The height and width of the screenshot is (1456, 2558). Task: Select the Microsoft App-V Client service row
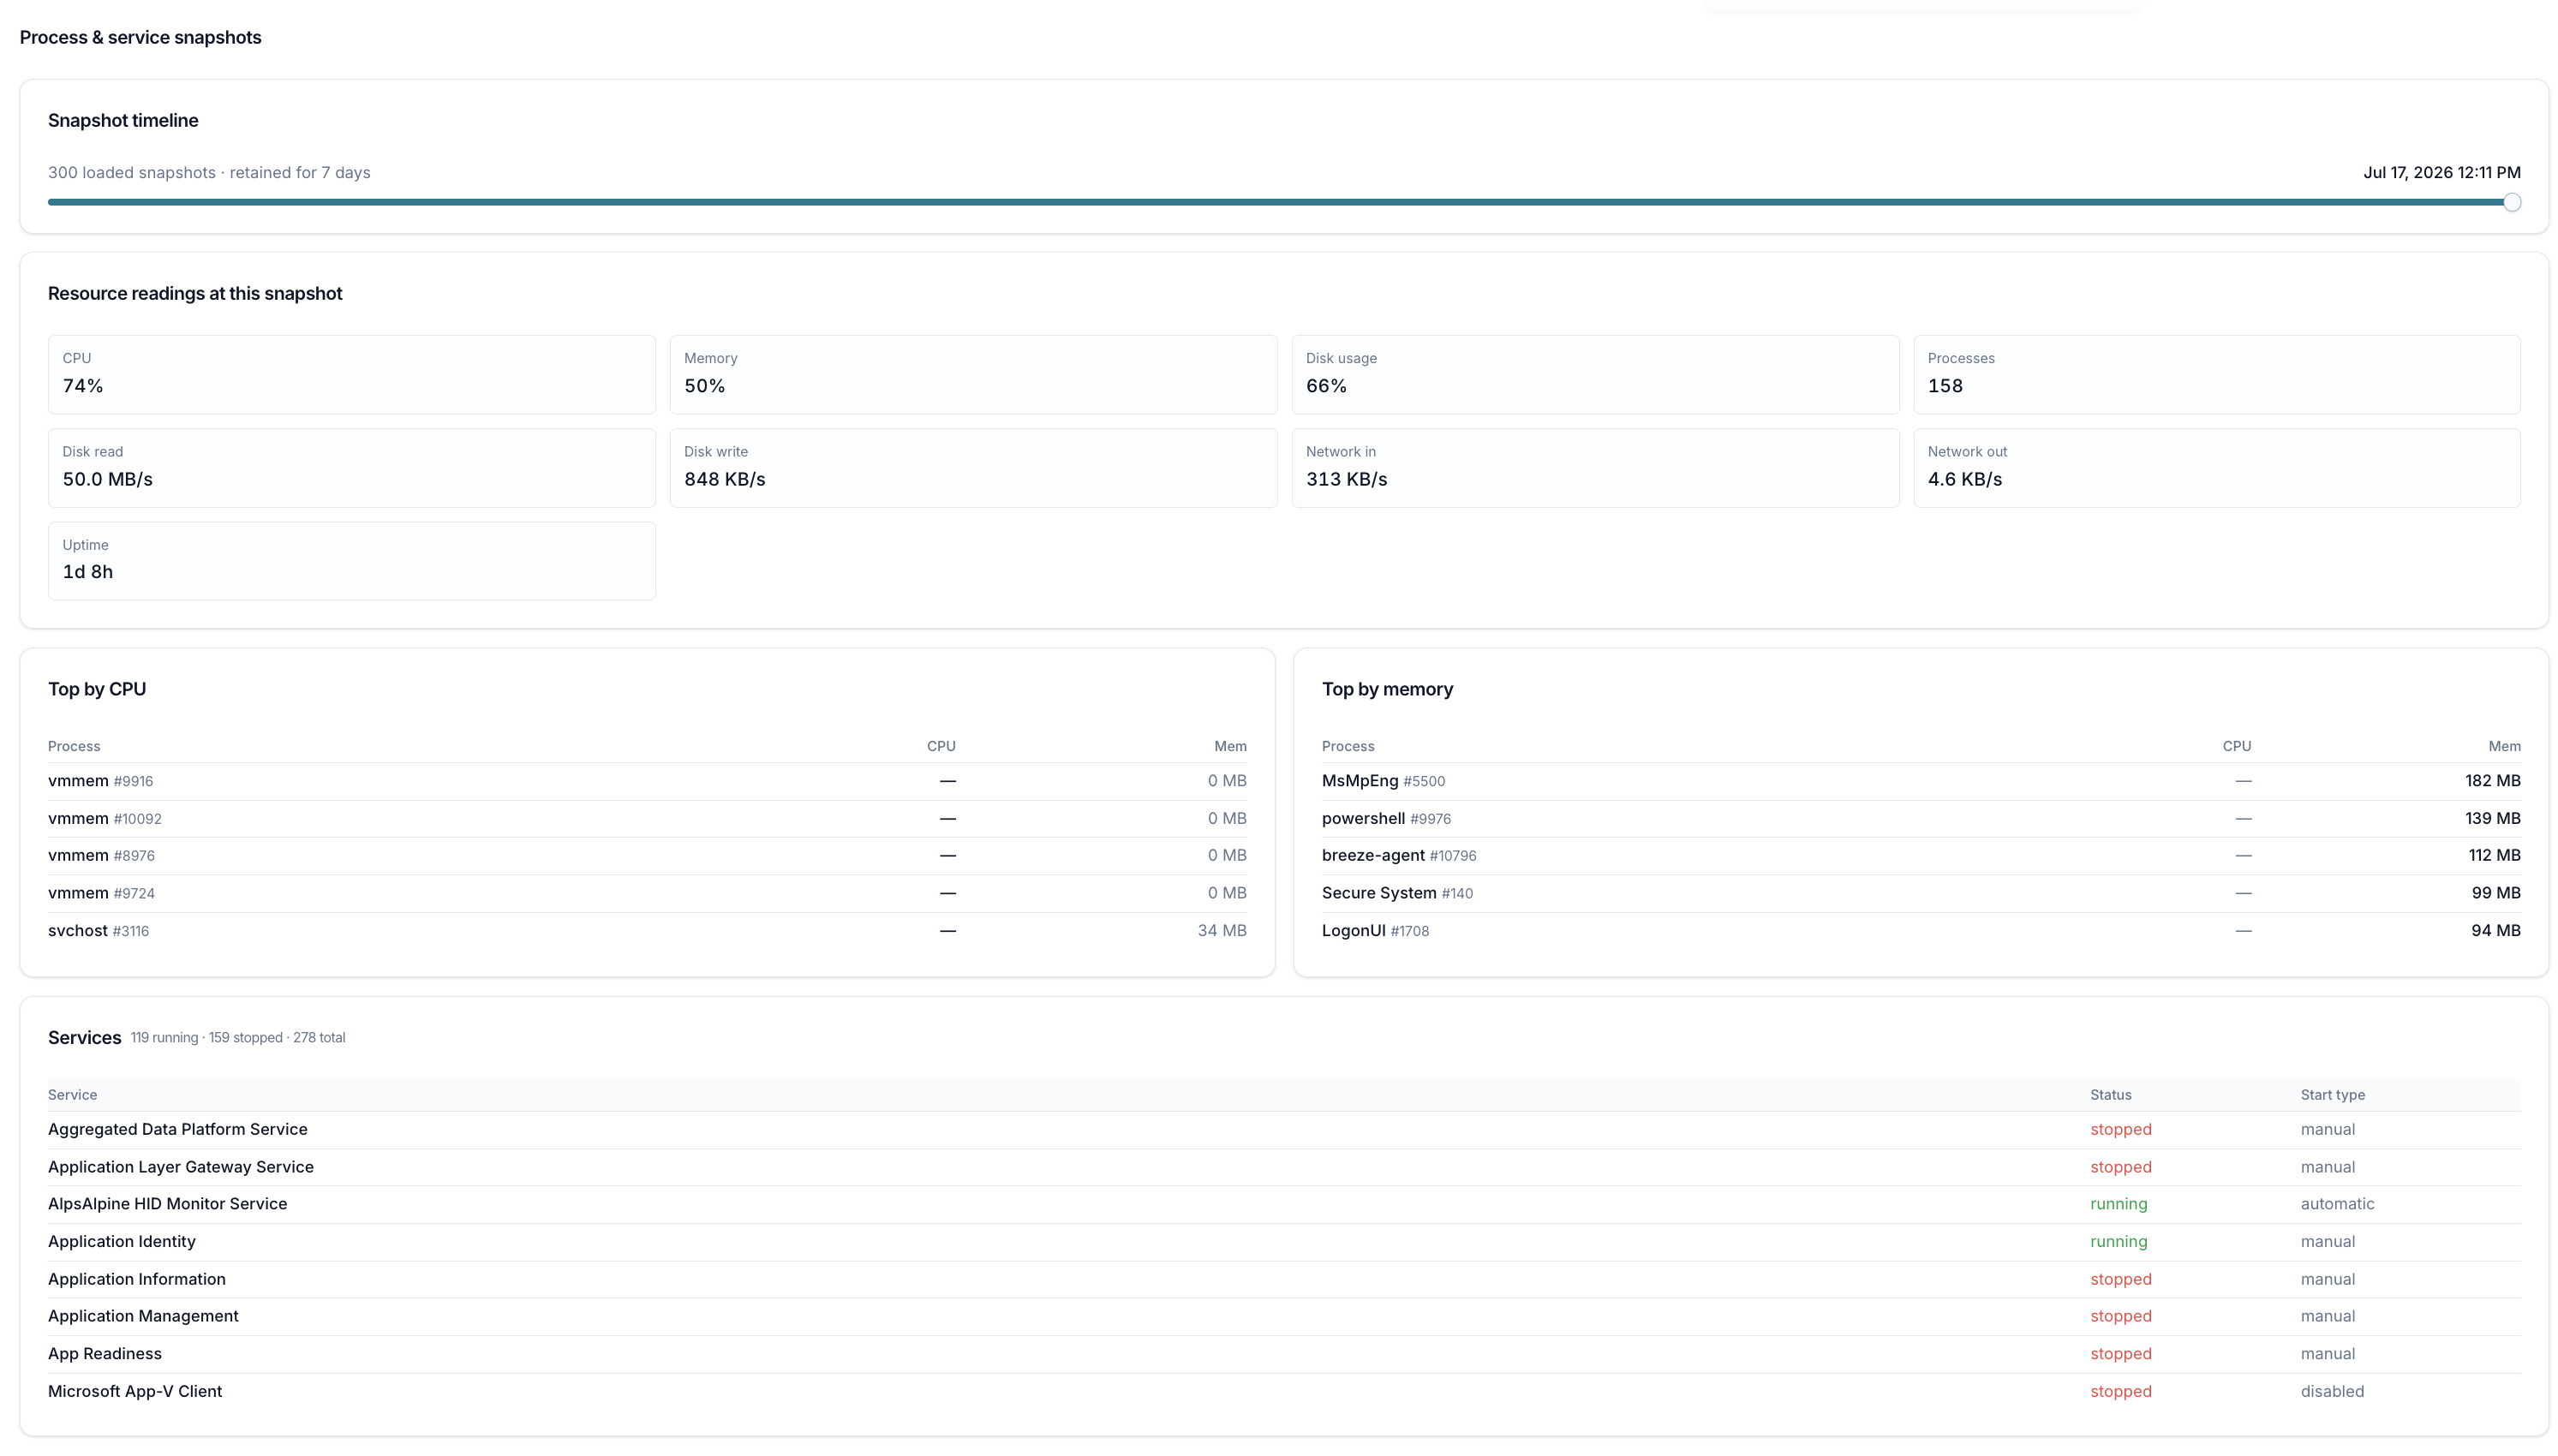click(x=1284, y=1392)
